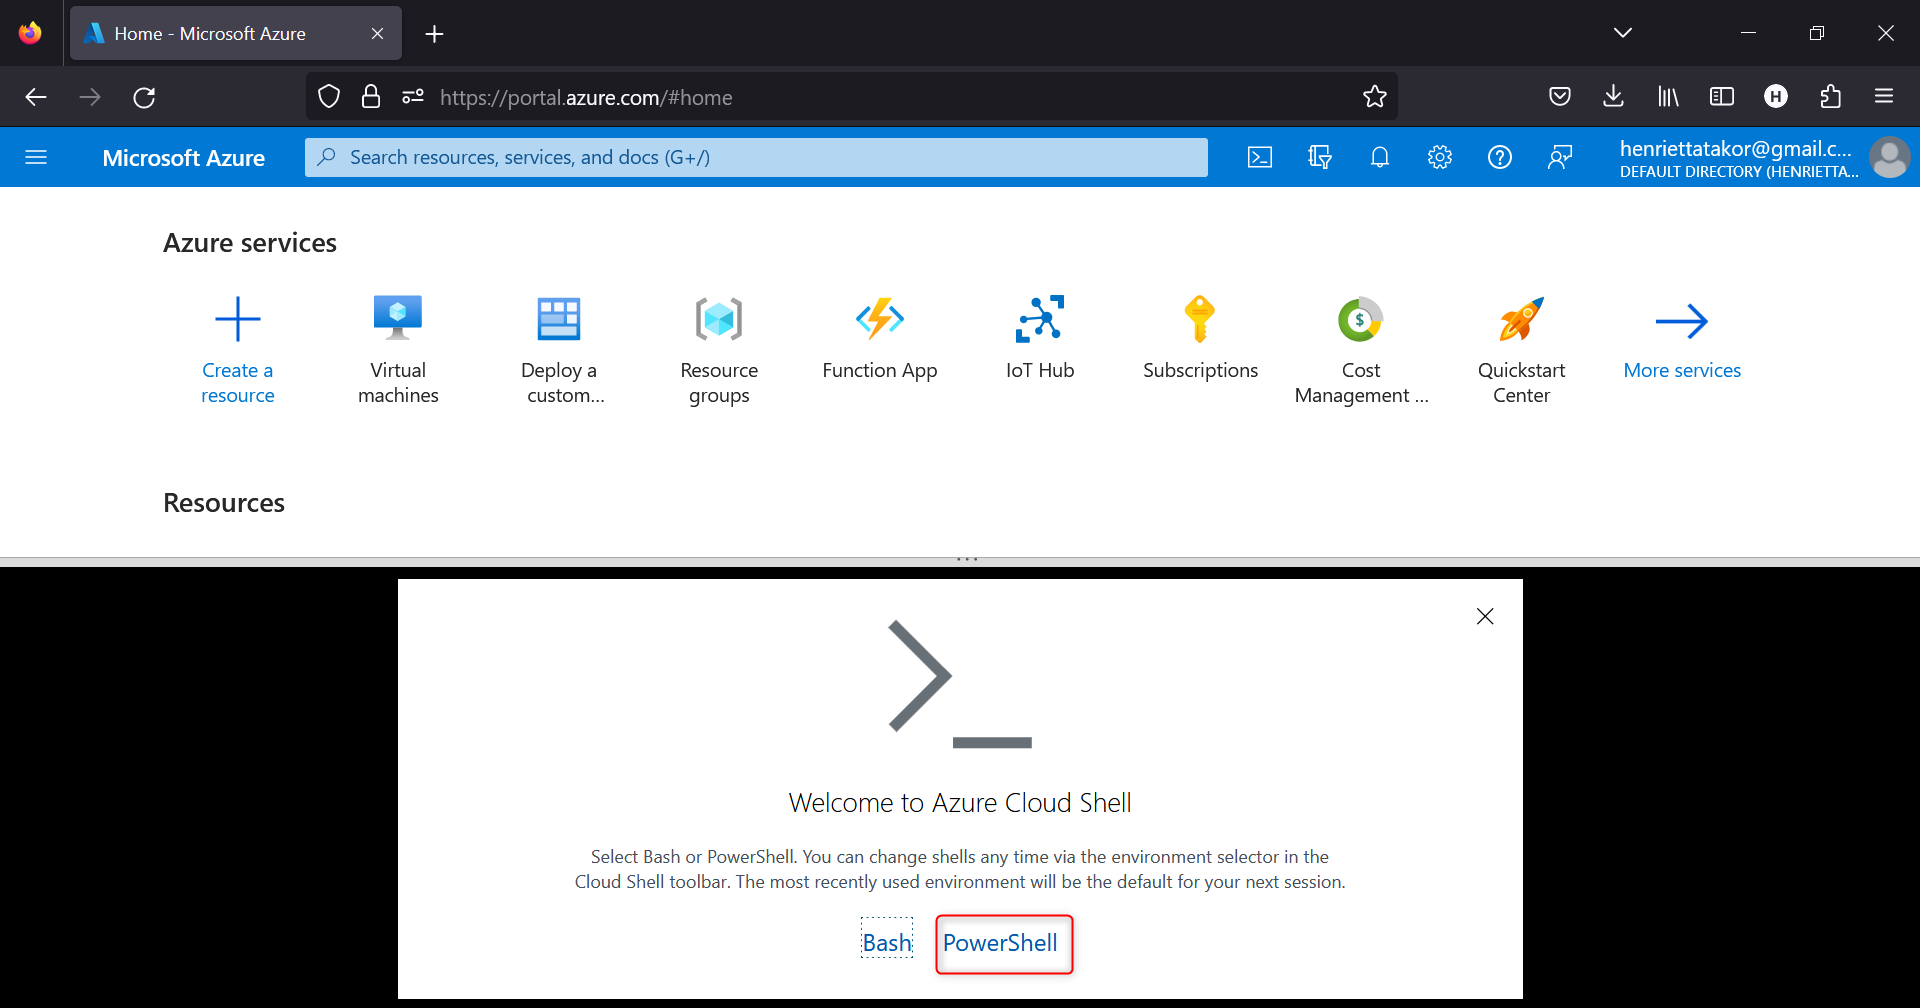Open site permissions icon in address bar
Image resolution: width=1920 pixels, height=1008 pixels.
tap(413, 97)
